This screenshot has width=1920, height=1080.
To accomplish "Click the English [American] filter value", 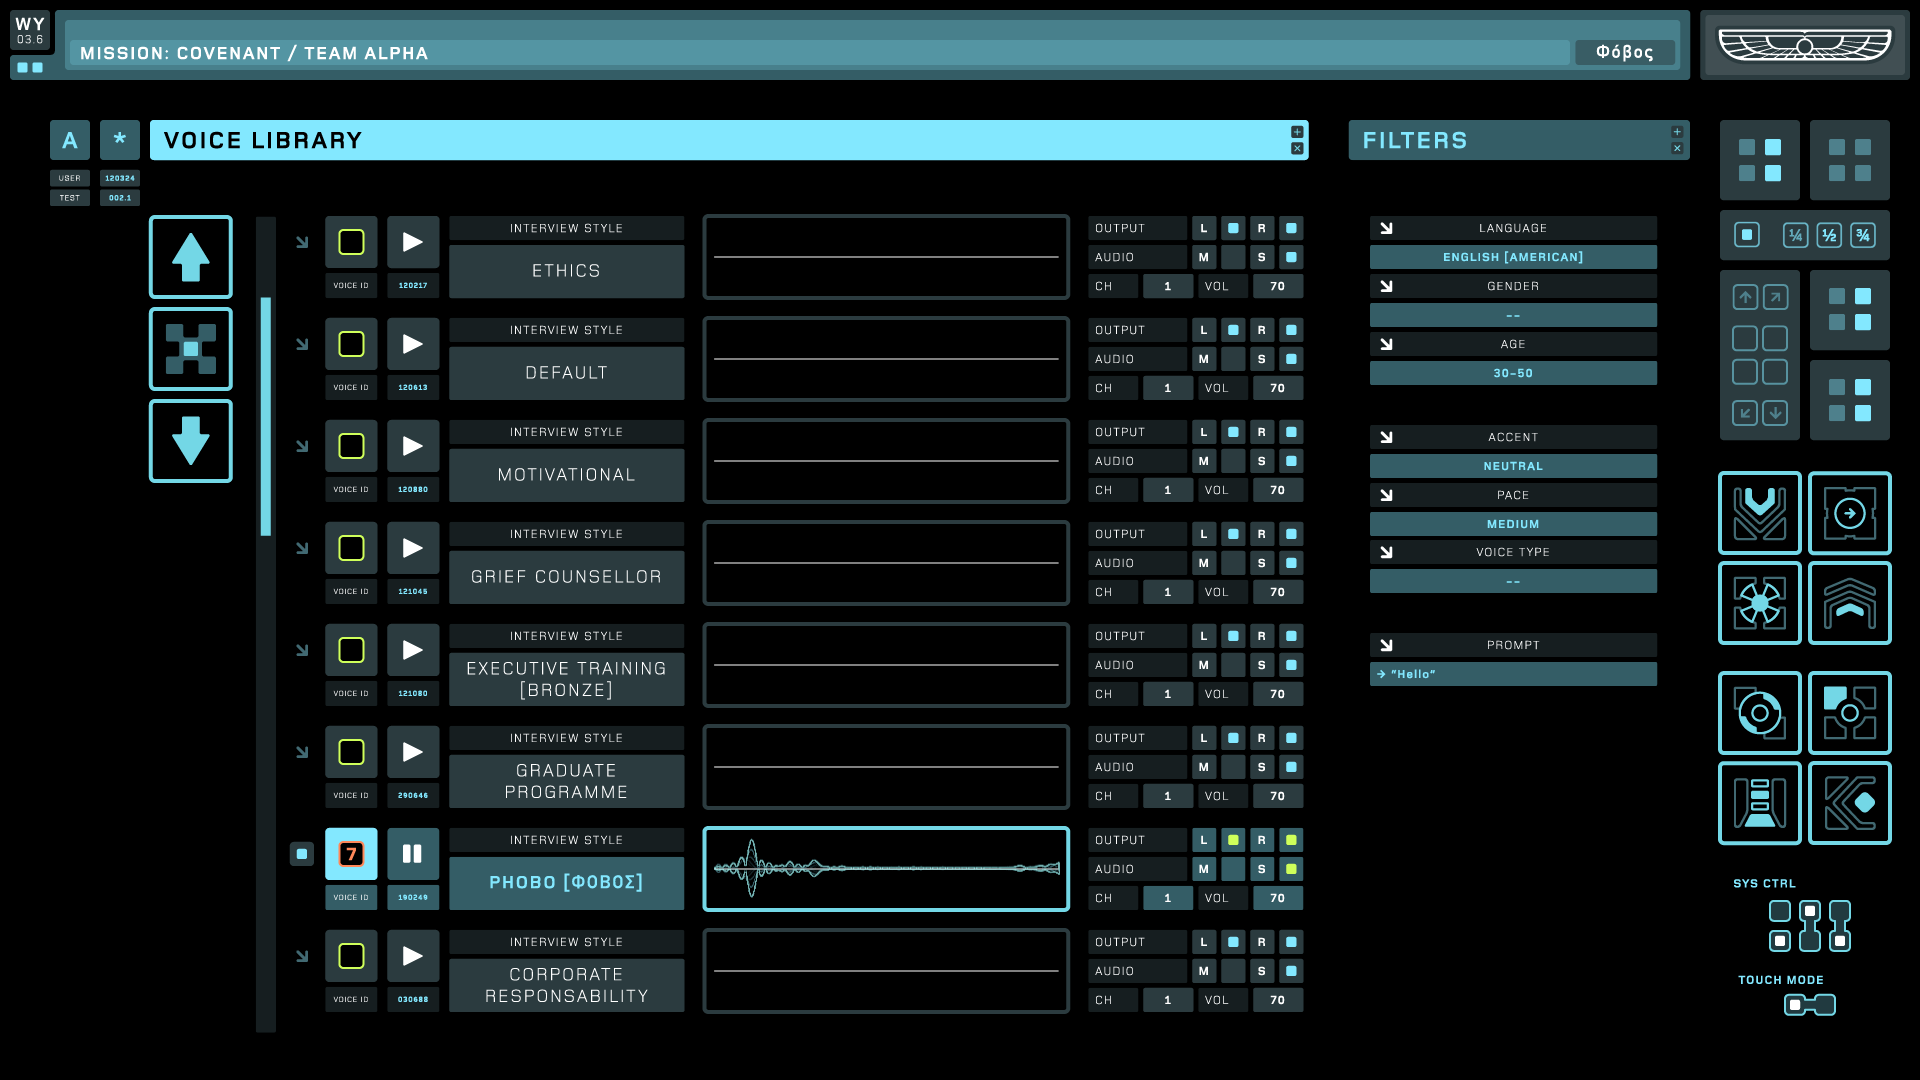I will coord(1512,257).
